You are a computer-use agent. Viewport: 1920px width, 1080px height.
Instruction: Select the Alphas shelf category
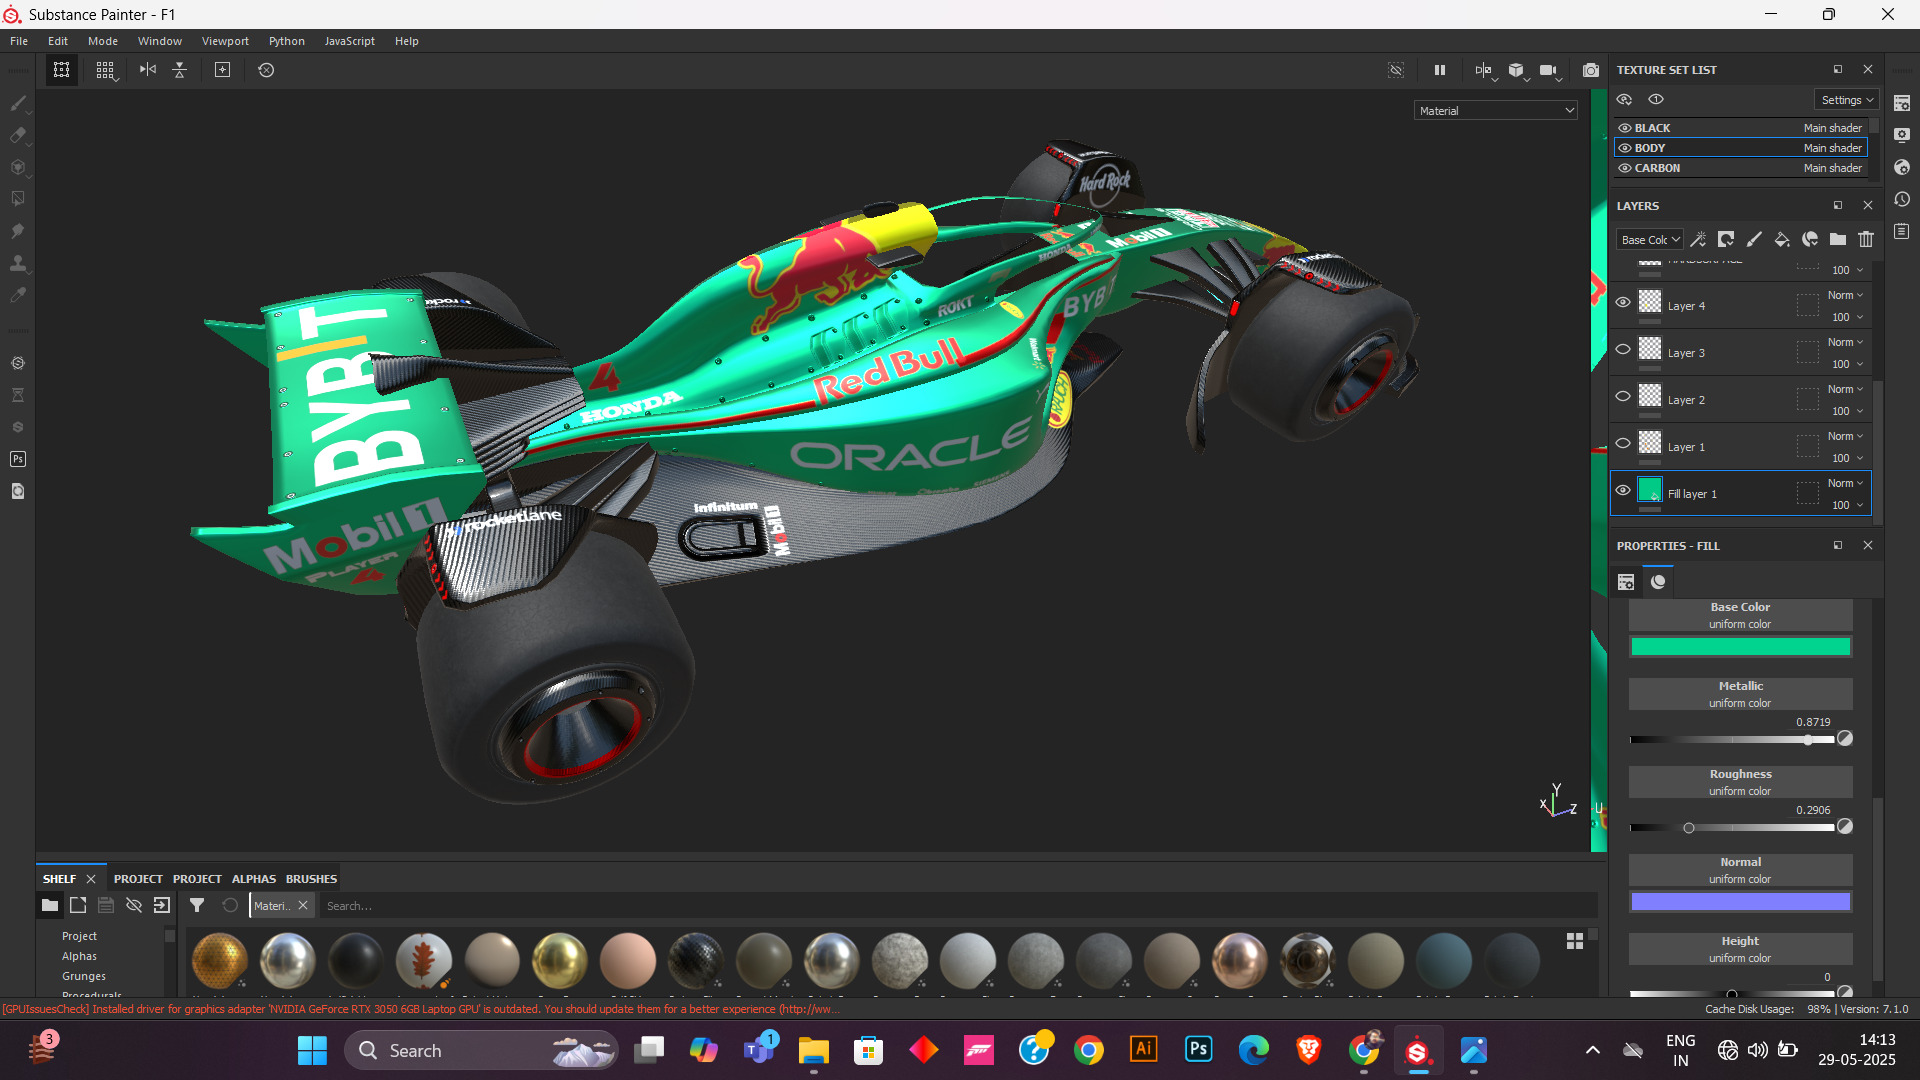79,956
